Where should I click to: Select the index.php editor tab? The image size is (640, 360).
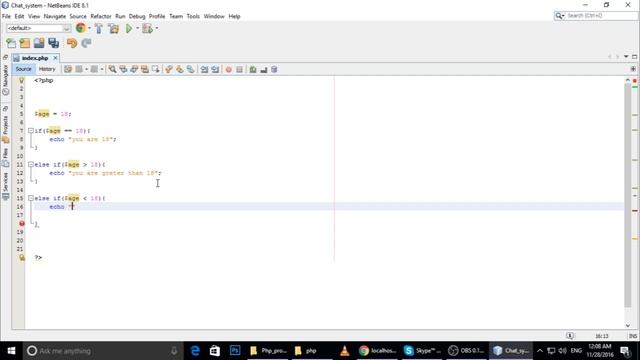pos(35,58)
